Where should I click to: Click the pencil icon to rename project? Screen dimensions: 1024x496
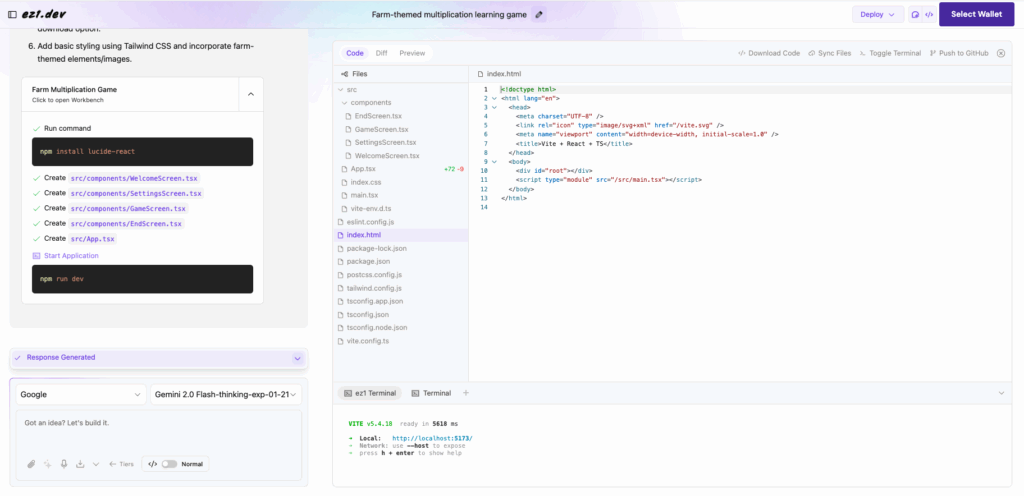tap(540, 15)
